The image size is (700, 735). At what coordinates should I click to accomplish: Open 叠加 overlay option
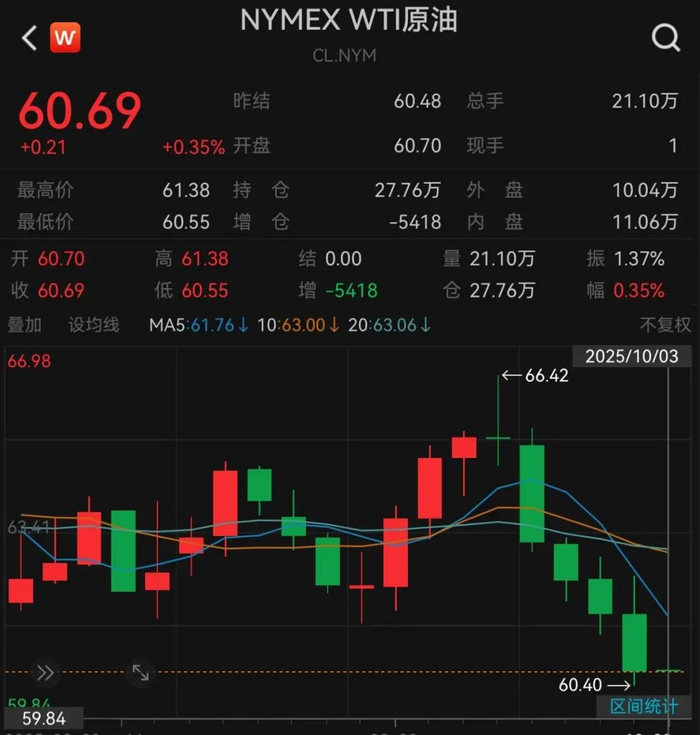tap(25, 325)
